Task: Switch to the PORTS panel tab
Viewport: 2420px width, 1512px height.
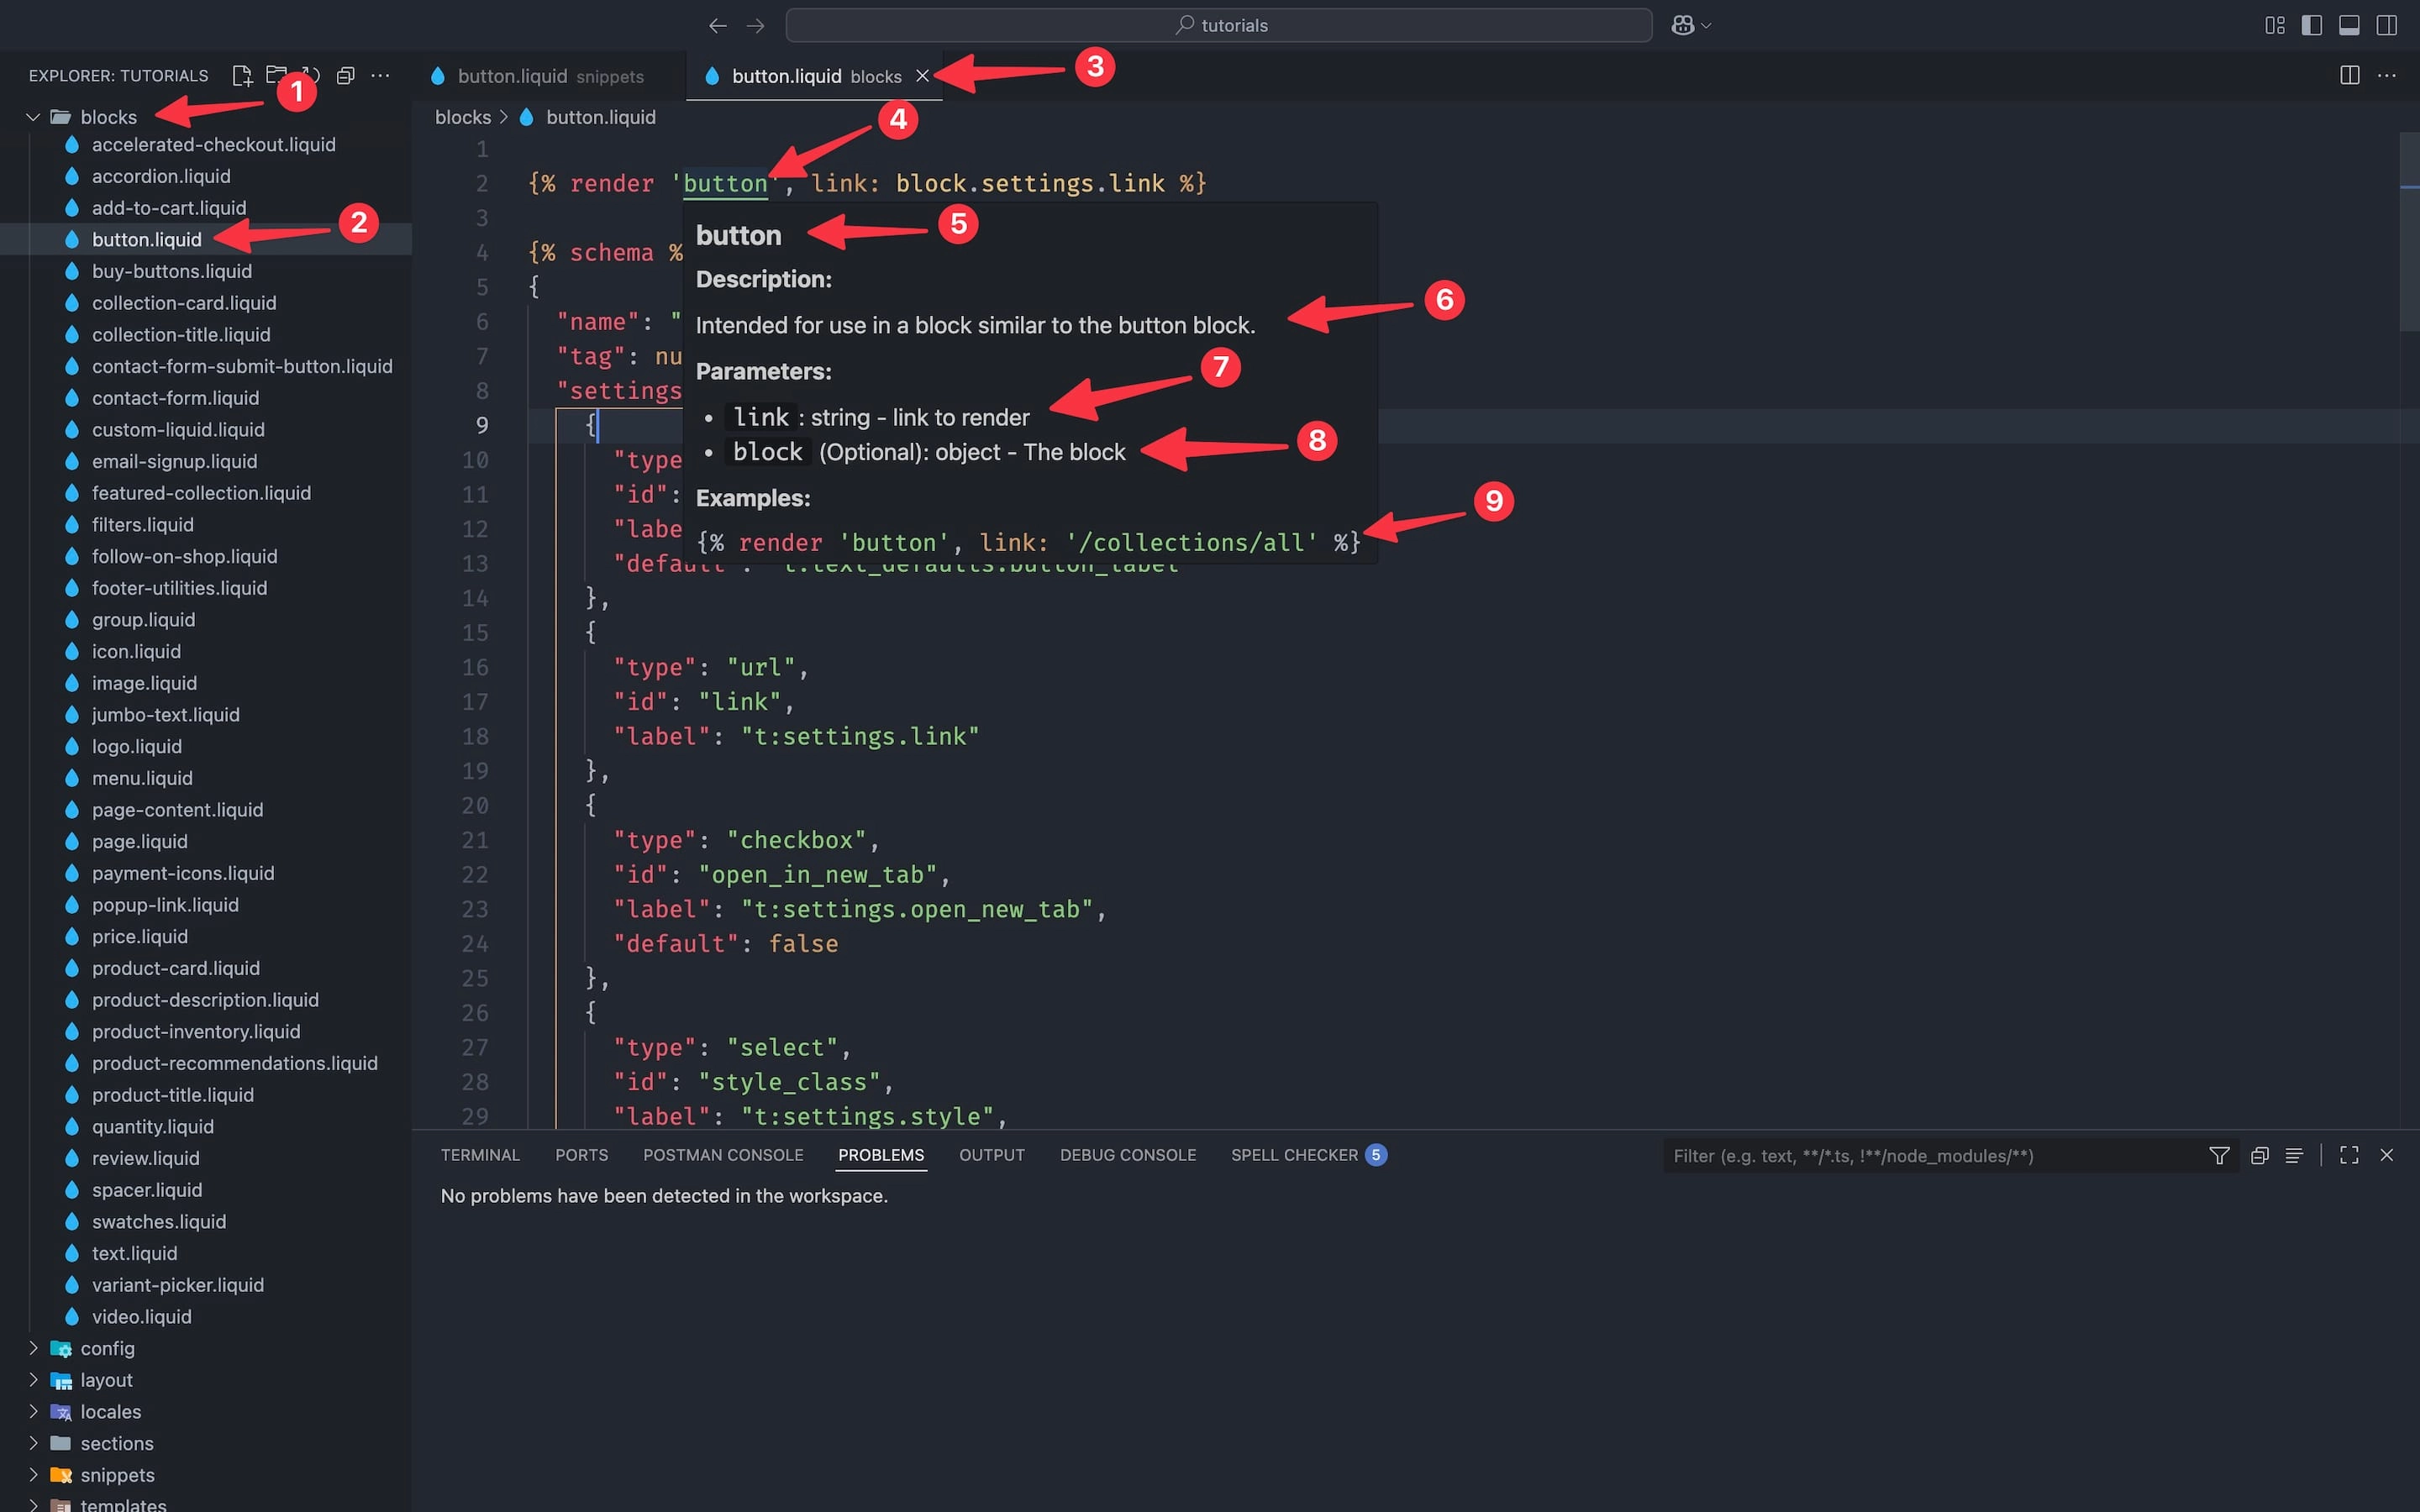Action: 581,1155
